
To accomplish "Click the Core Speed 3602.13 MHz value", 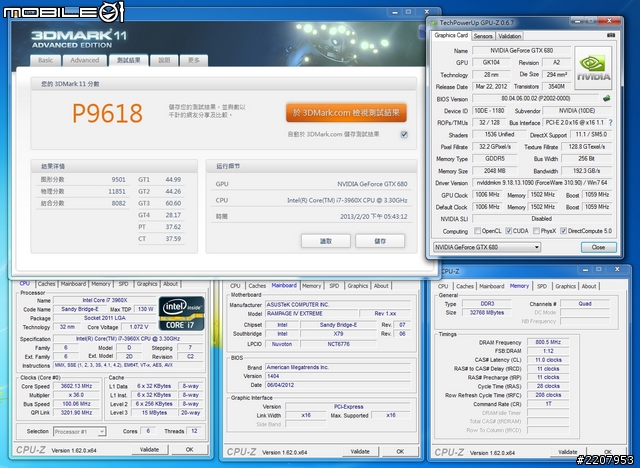I will point(77,386).
